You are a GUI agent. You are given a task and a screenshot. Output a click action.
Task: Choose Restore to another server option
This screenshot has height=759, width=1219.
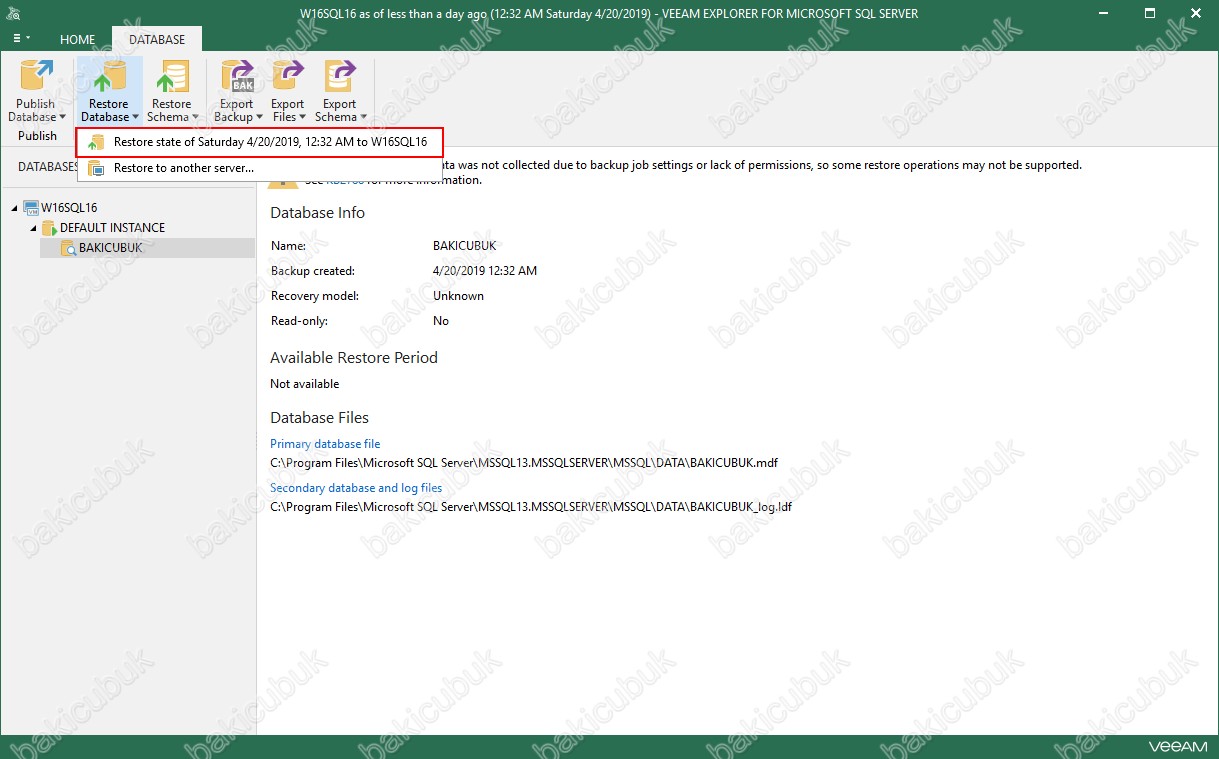click(259, 168)
